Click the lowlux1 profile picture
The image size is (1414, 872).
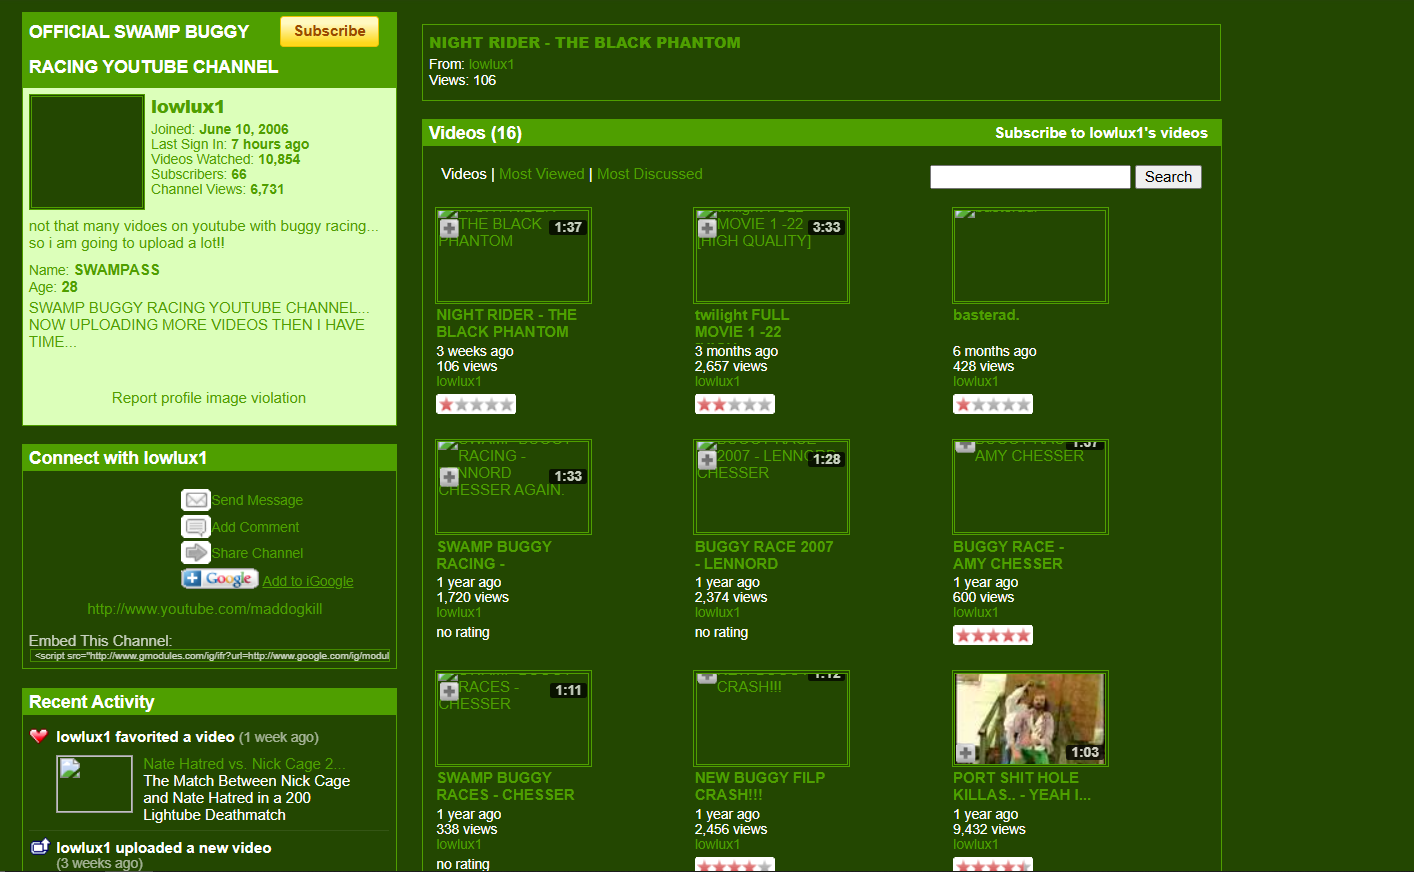87,152
